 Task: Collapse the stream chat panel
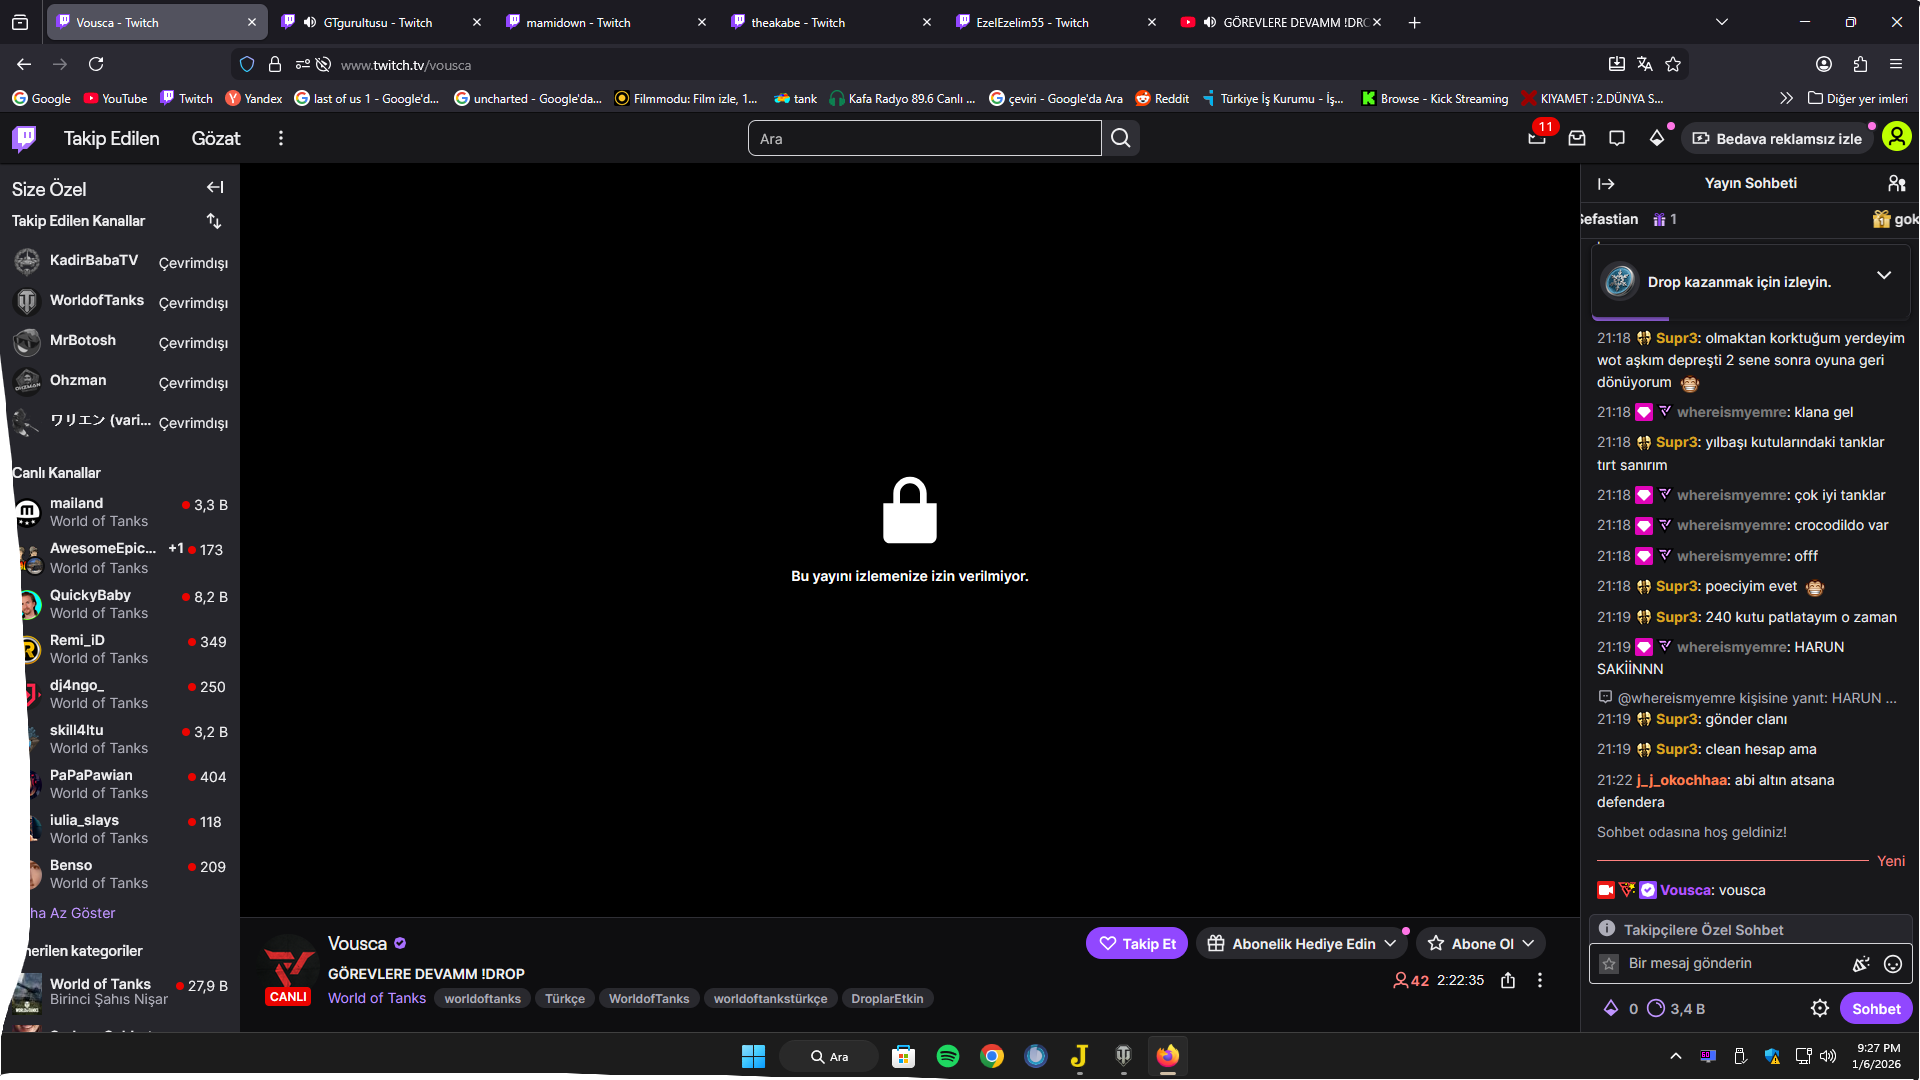click(x=1606, y=184)
